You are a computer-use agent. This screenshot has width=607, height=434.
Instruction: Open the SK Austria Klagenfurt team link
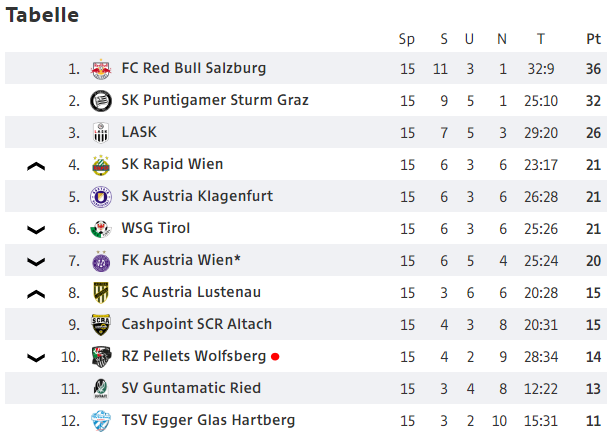[197, 196]
